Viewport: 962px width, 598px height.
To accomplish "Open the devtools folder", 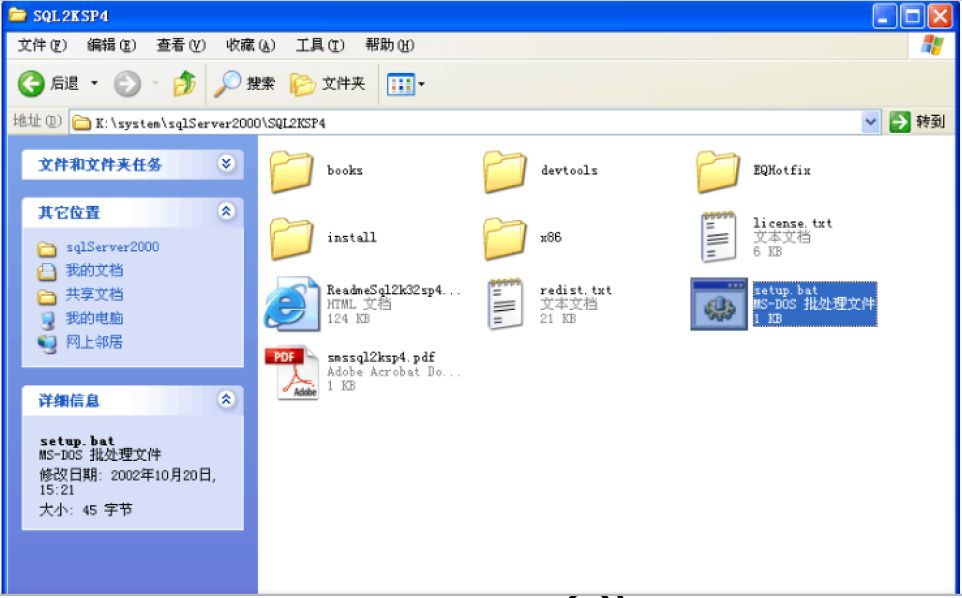I will tap(503, 171).
